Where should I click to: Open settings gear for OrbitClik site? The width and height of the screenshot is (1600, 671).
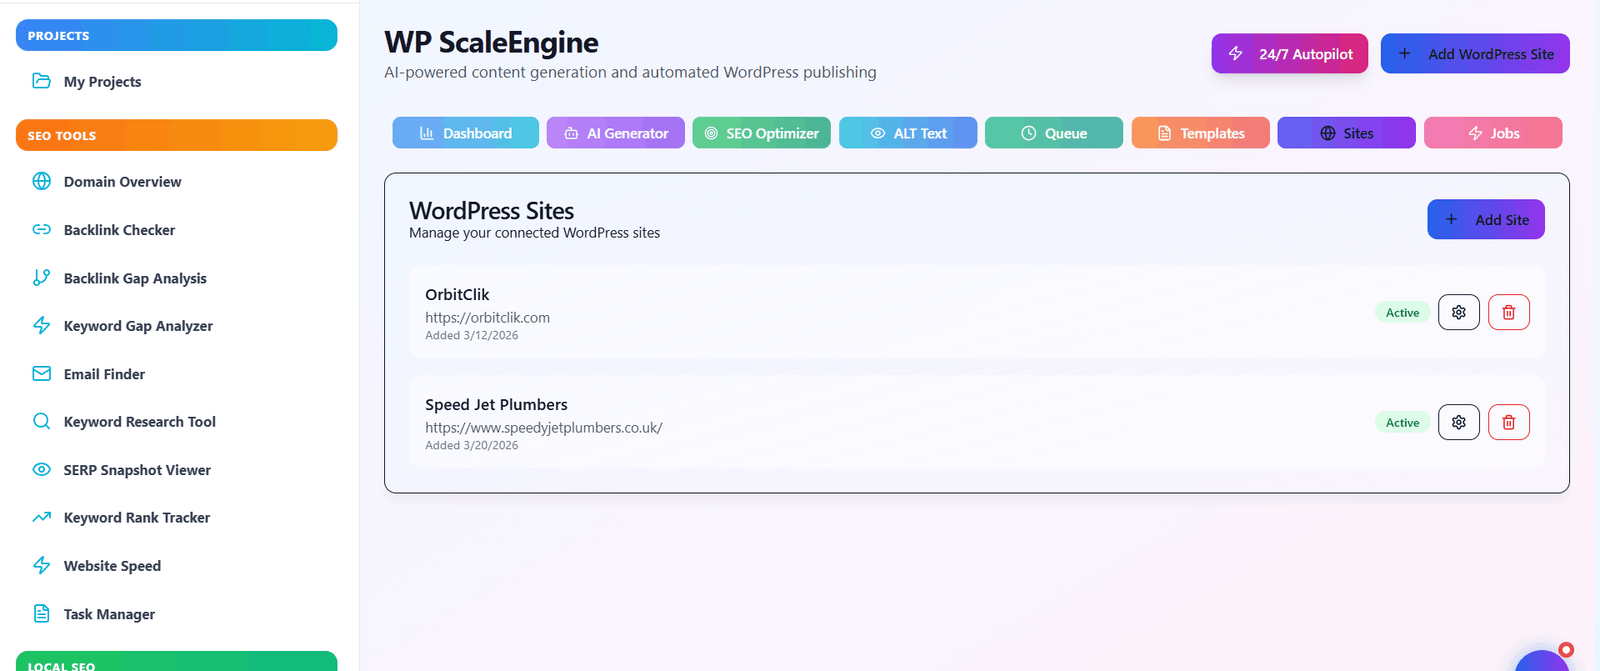1458,313
